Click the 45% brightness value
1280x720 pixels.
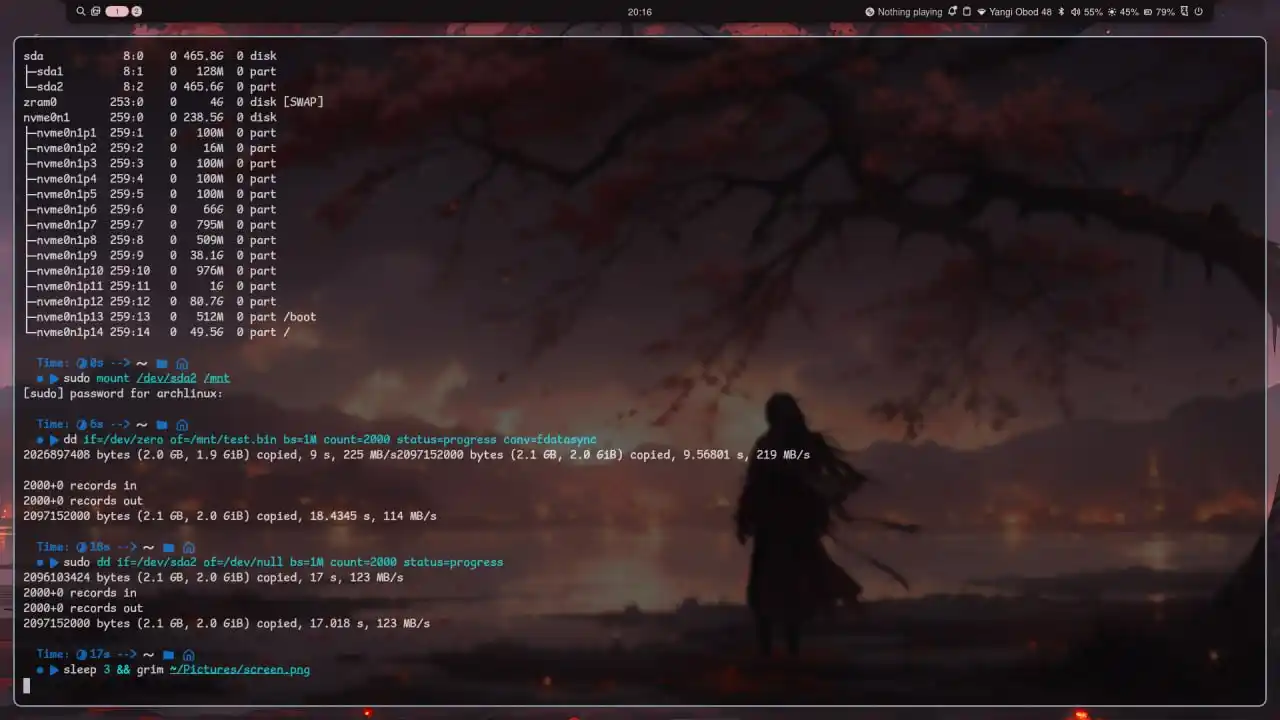(x=1129, y=12)
